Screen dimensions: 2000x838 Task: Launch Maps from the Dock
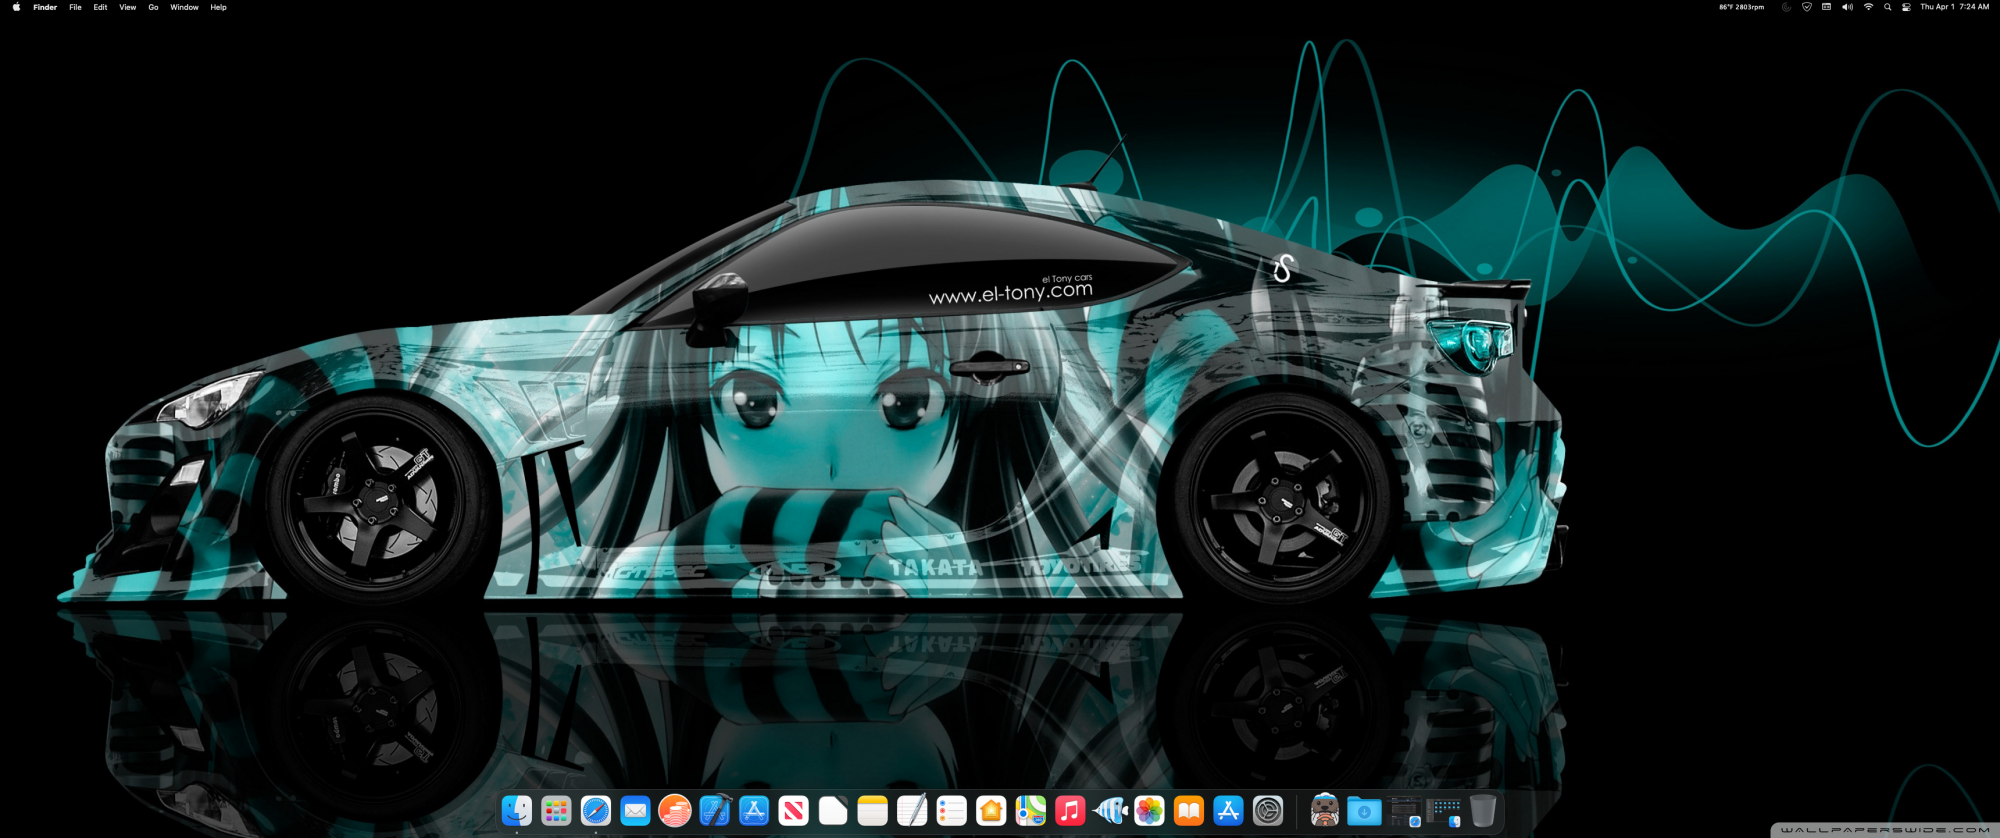click(1030, 811)
